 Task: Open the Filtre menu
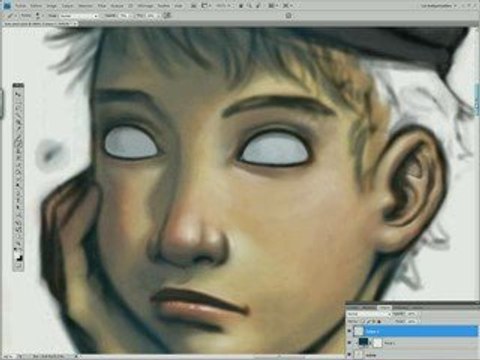(102, 6)
